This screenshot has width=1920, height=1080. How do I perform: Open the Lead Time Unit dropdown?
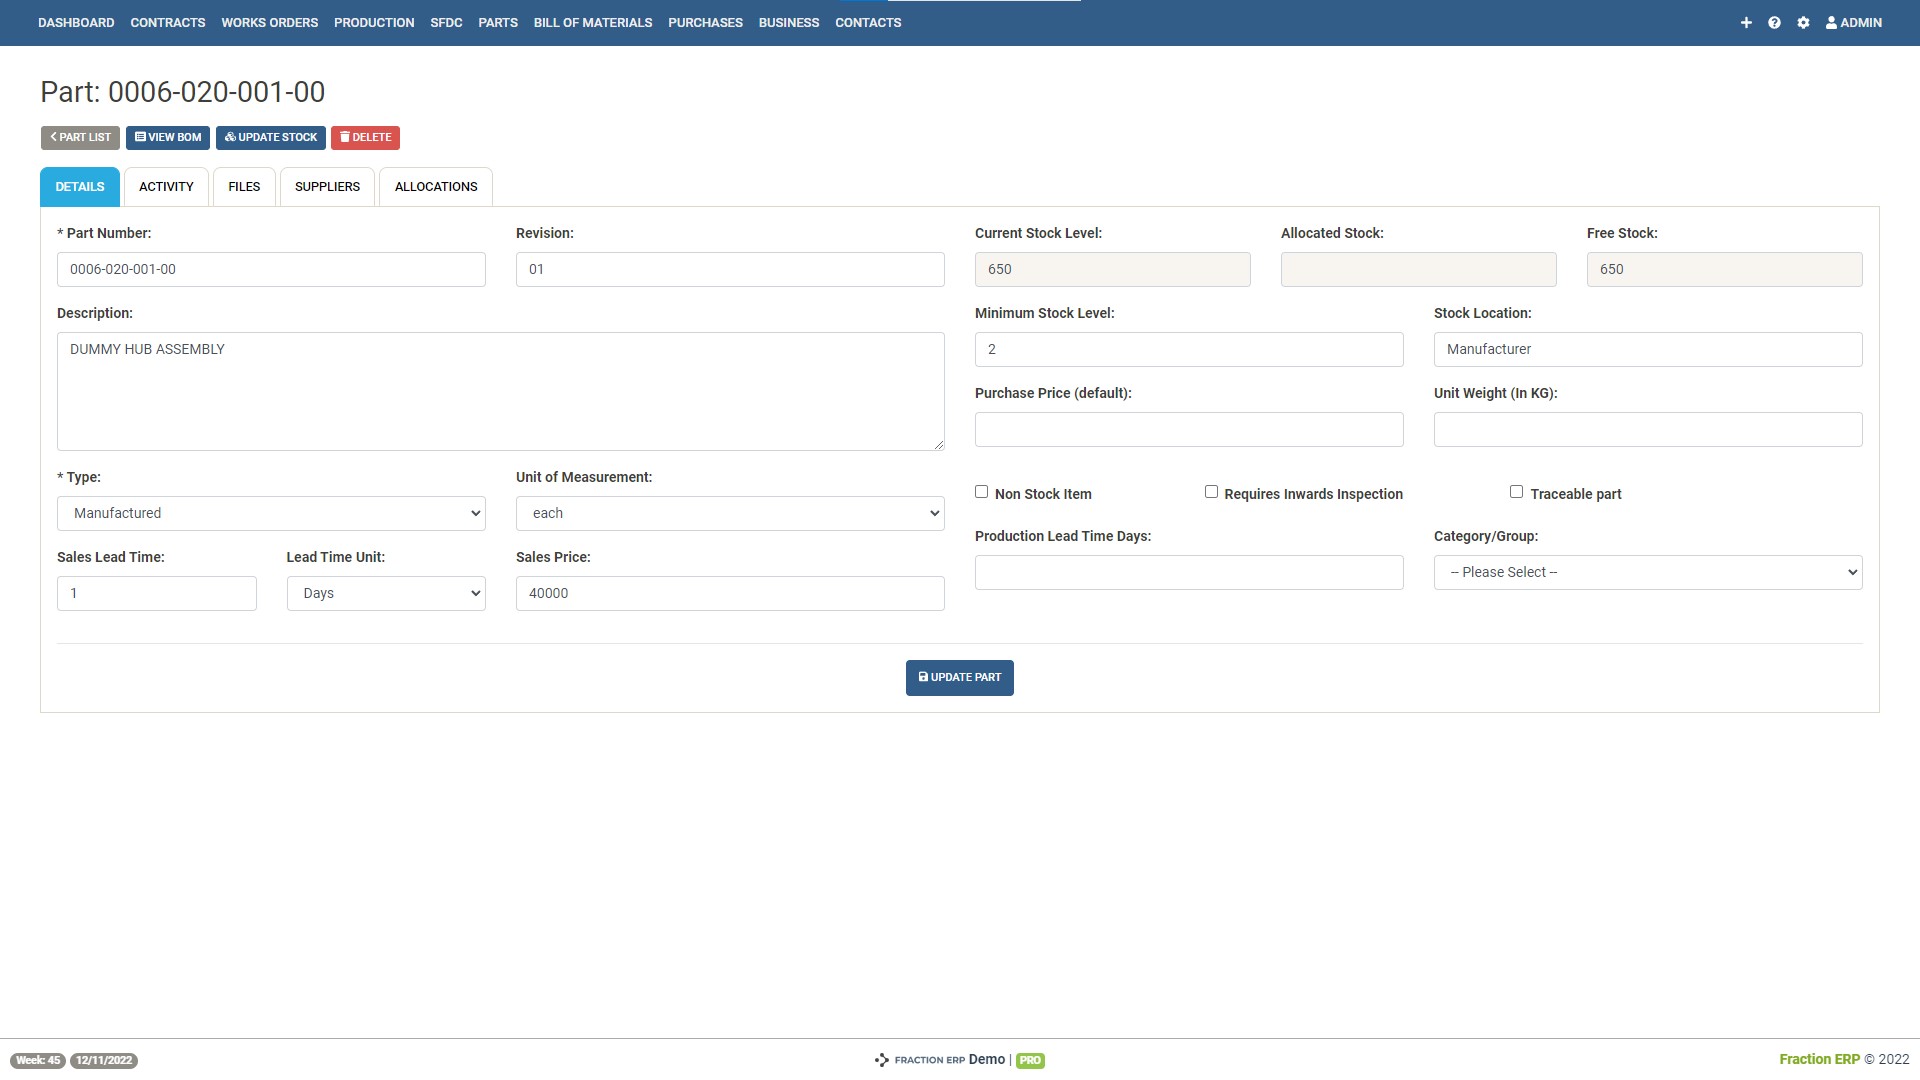click(x=386, y=593)
